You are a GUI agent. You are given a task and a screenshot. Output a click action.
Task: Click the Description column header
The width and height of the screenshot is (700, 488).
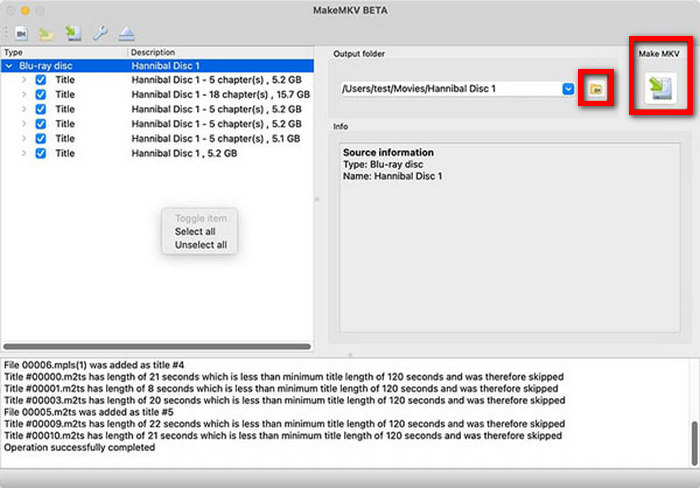[152, 52]
